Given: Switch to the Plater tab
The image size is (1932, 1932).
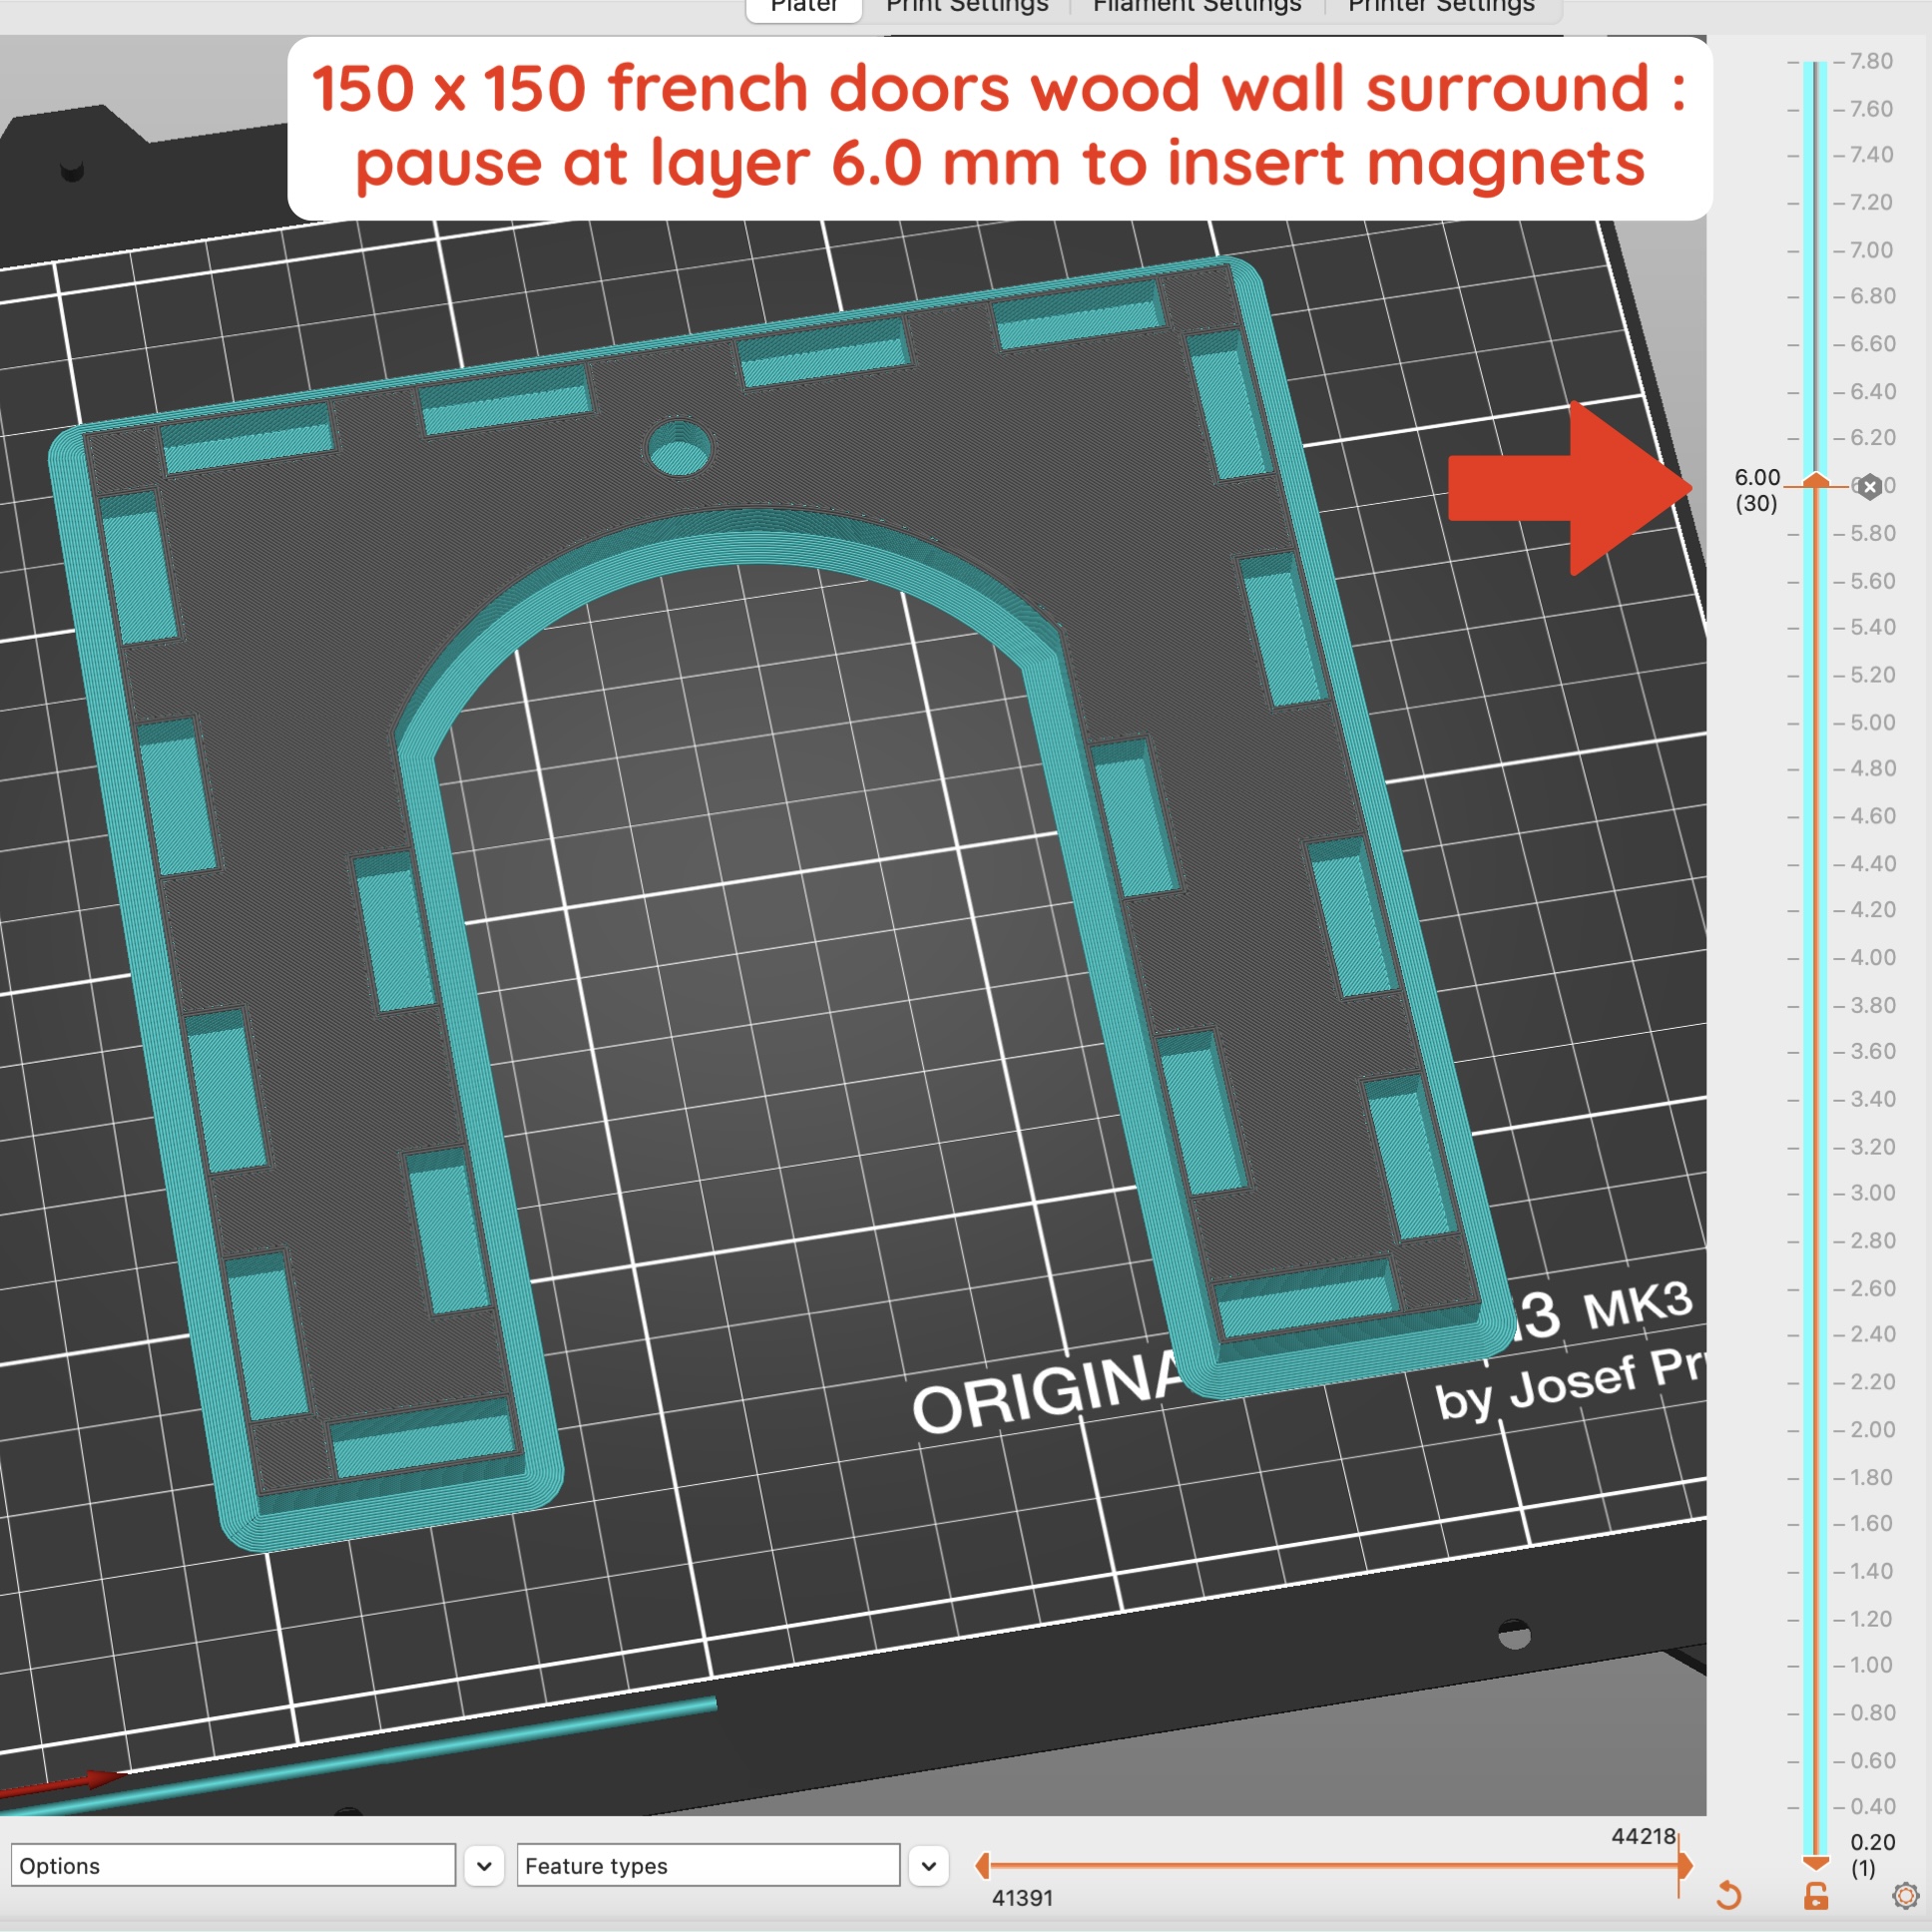Looking at the screenshot, I should tap(804, 8).
